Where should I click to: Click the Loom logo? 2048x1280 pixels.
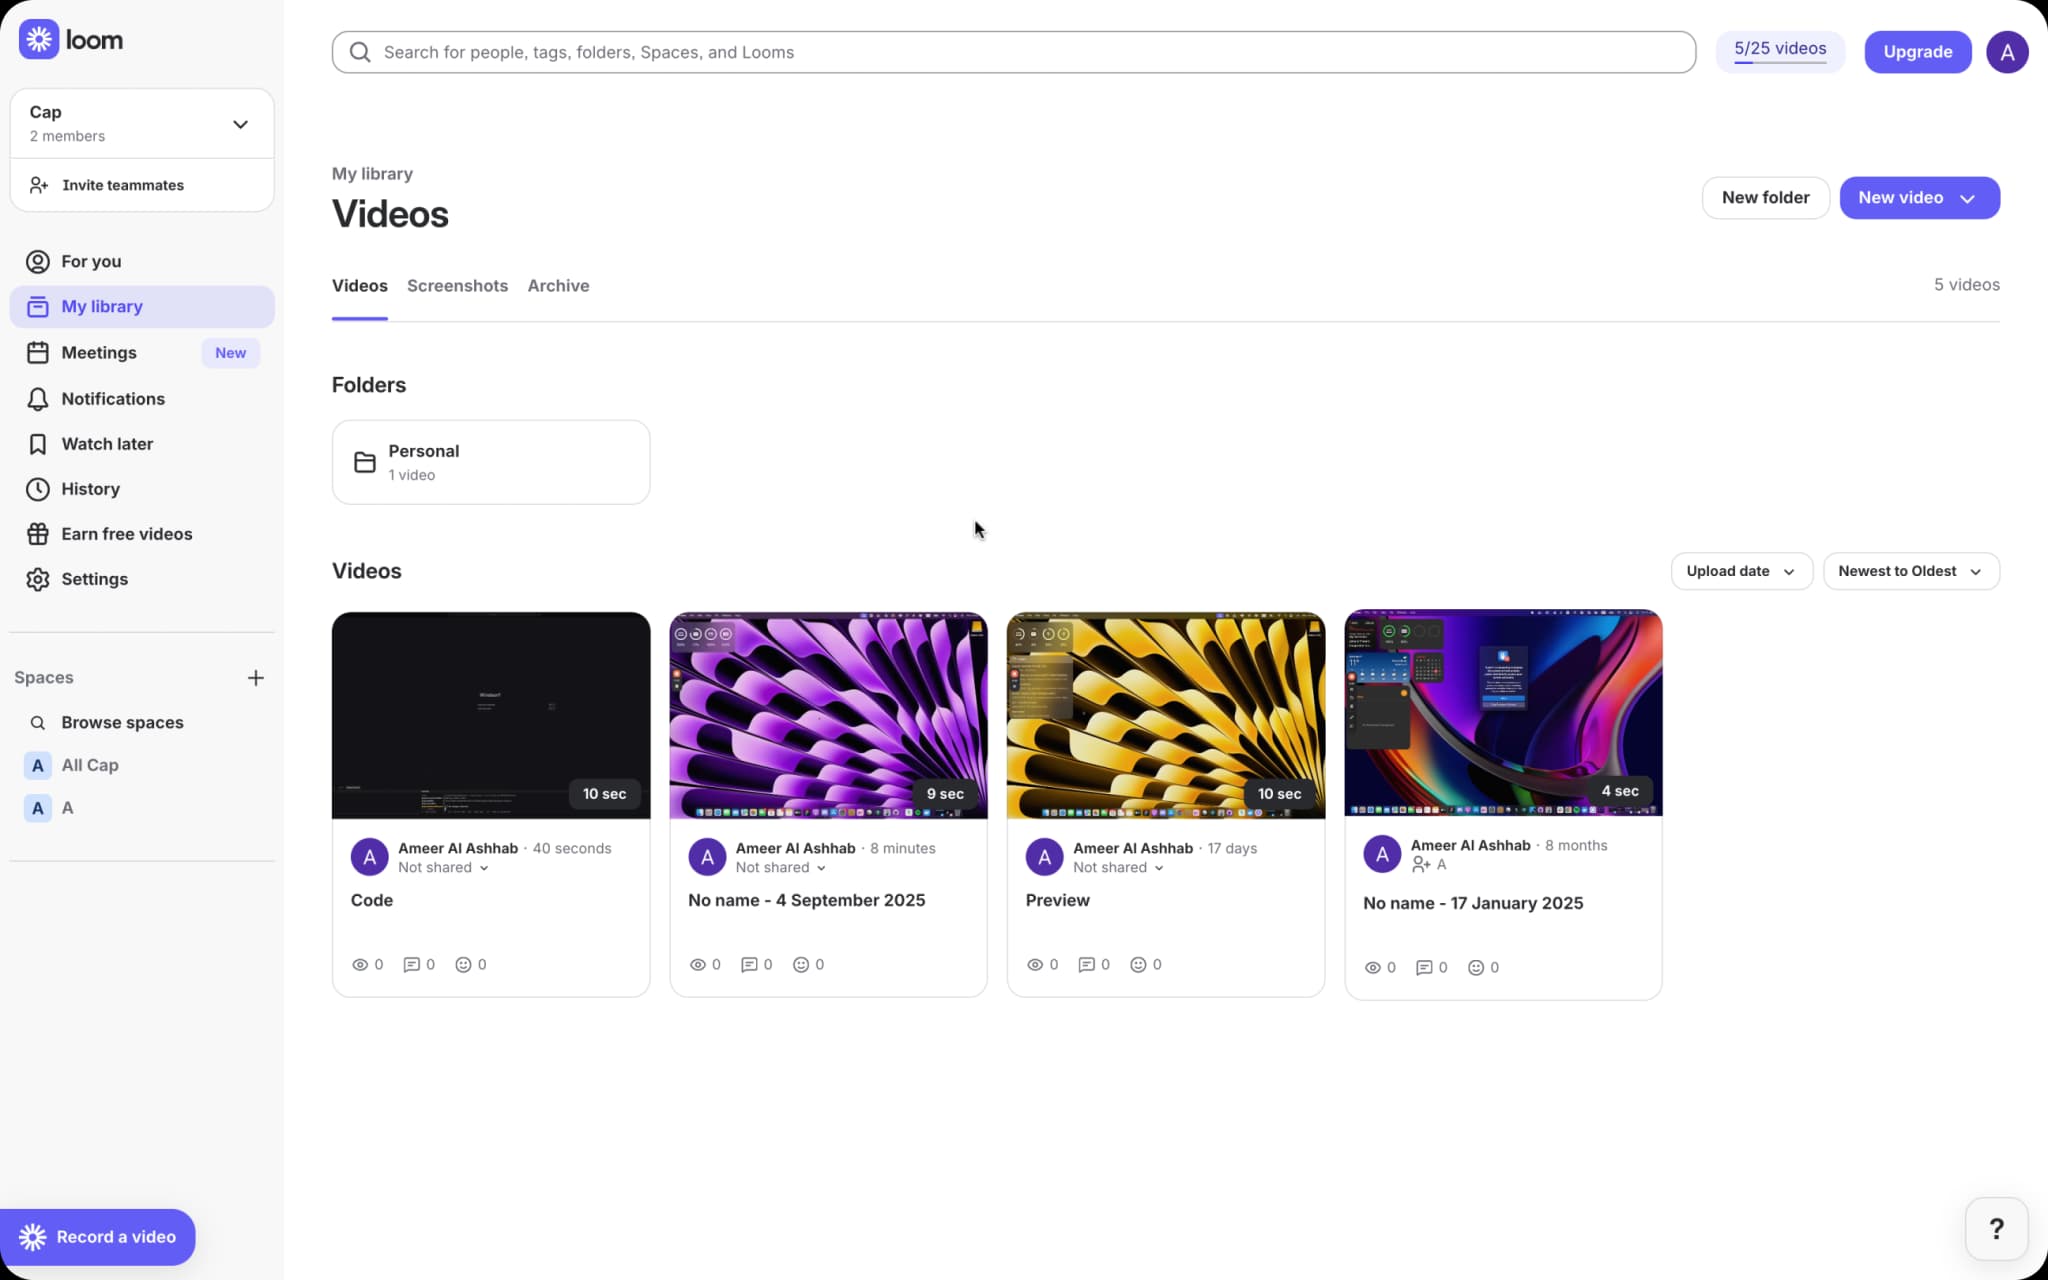71,39
